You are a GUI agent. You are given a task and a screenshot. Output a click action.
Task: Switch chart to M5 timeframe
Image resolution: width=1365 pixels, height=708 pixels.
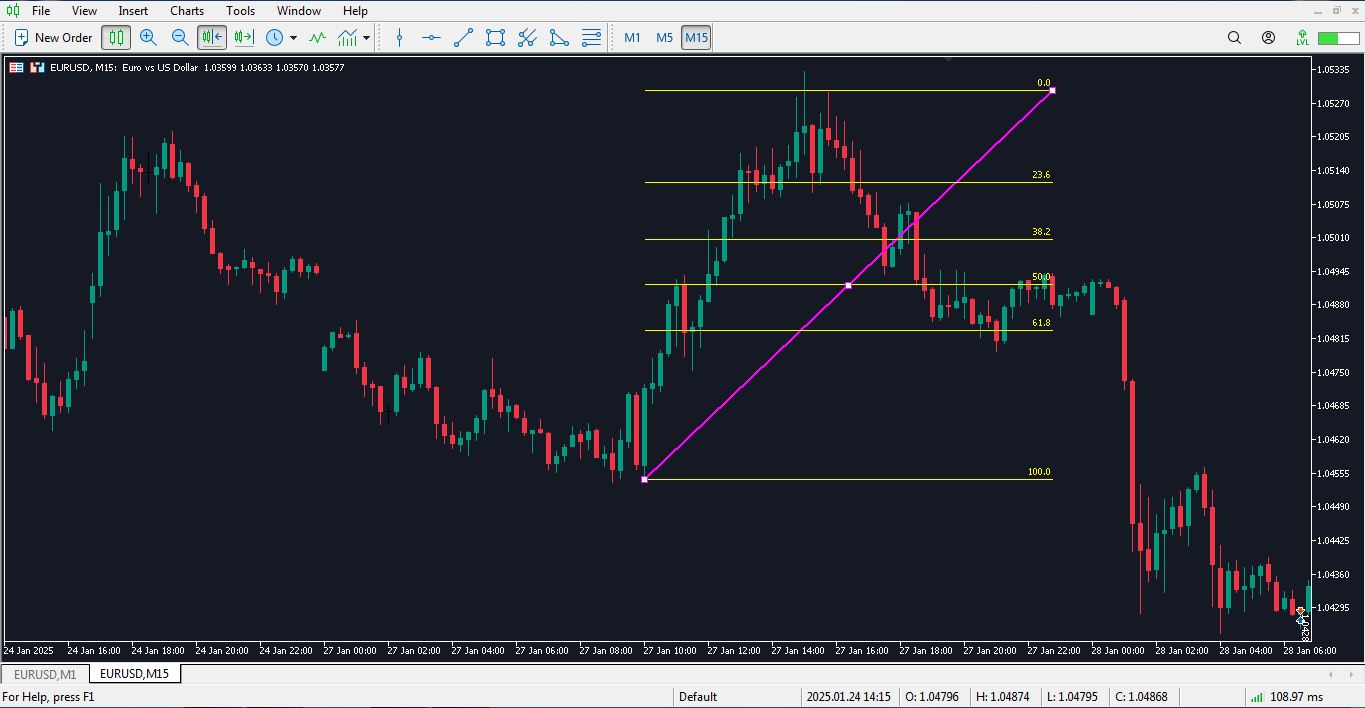tap(664, 38)
